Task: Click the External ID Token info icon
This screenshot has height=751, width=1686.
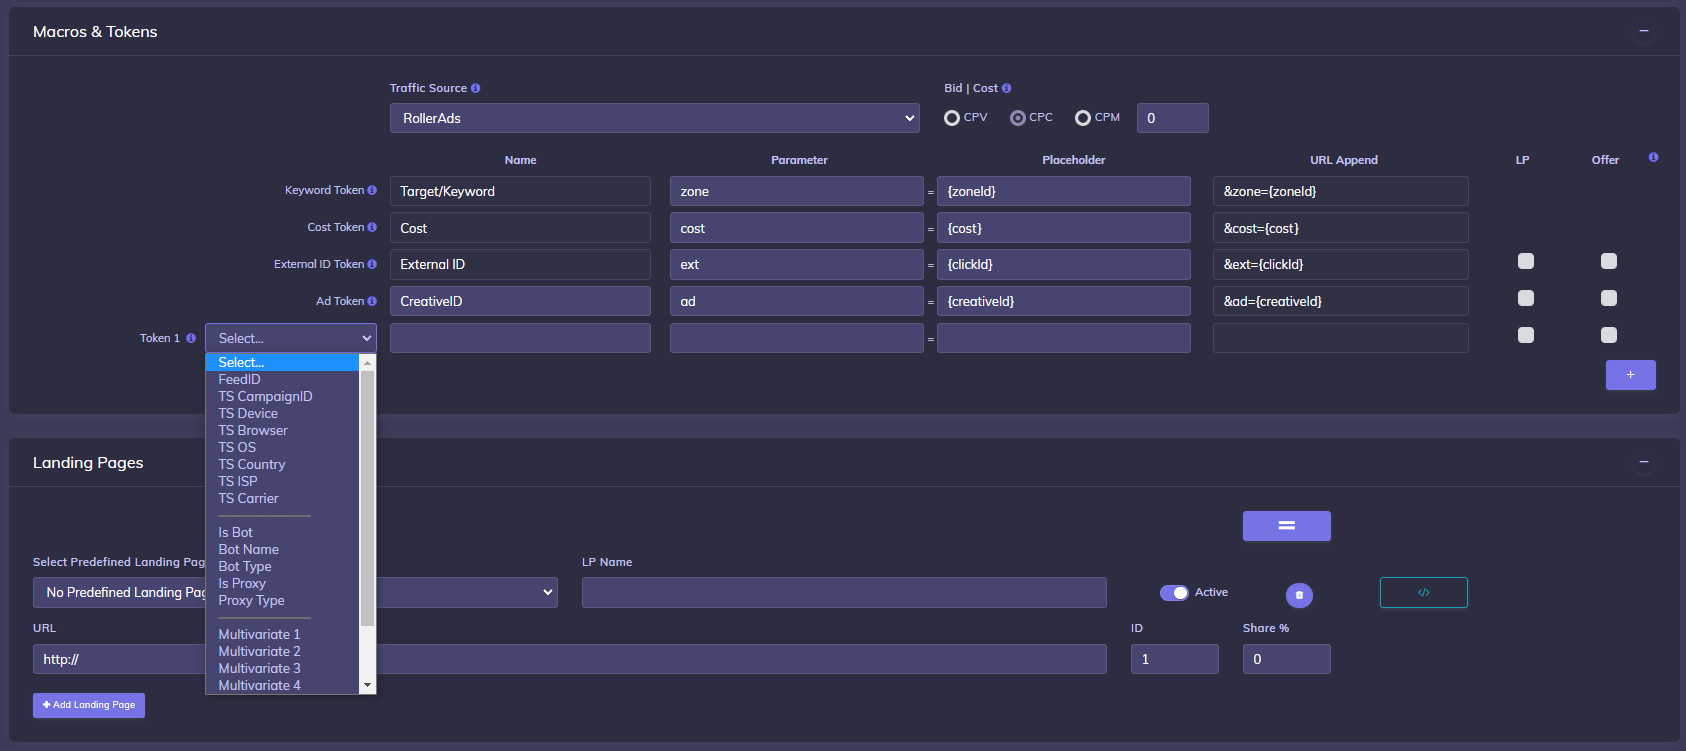Action: [x=372, y=264]
